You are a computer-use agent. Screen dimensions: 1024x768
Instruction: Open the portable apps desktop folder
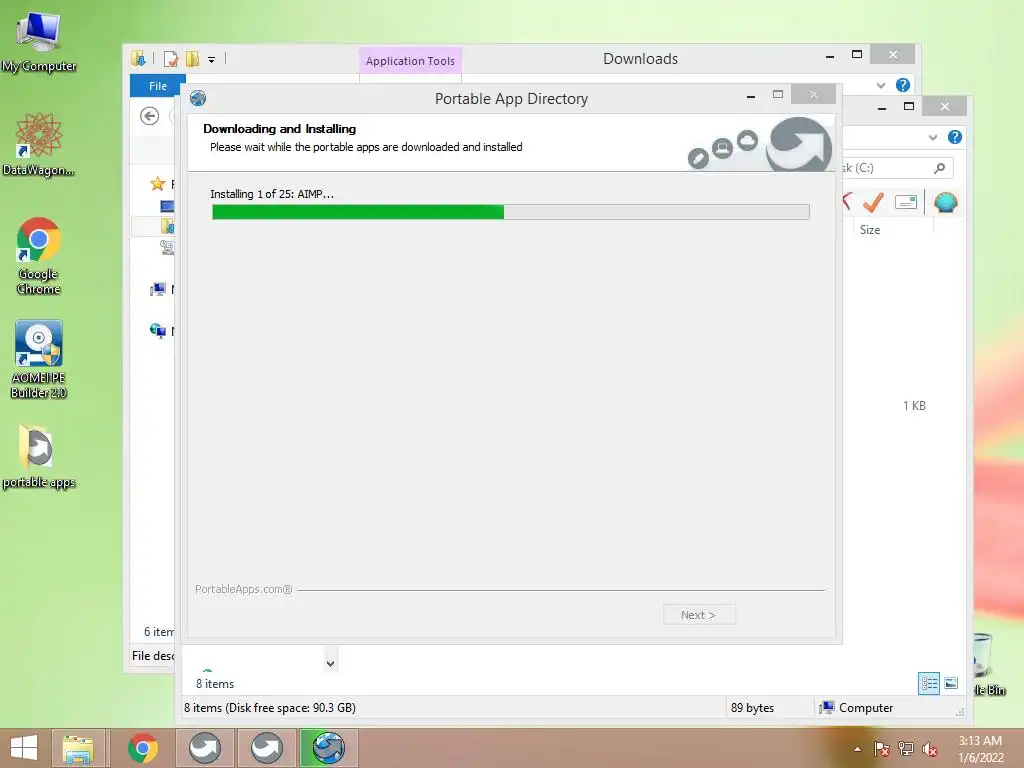39,456
